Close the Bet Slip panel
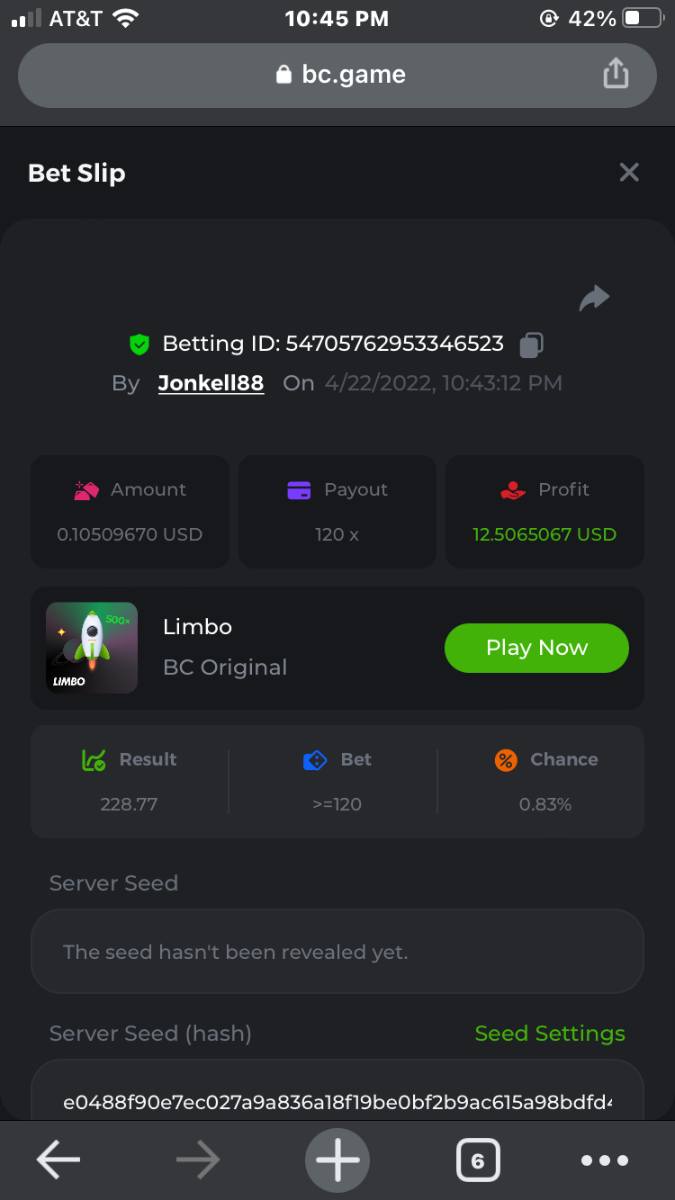Image resolution: width=675 pixels, height=1200 pixels. (x=629, y=173)
